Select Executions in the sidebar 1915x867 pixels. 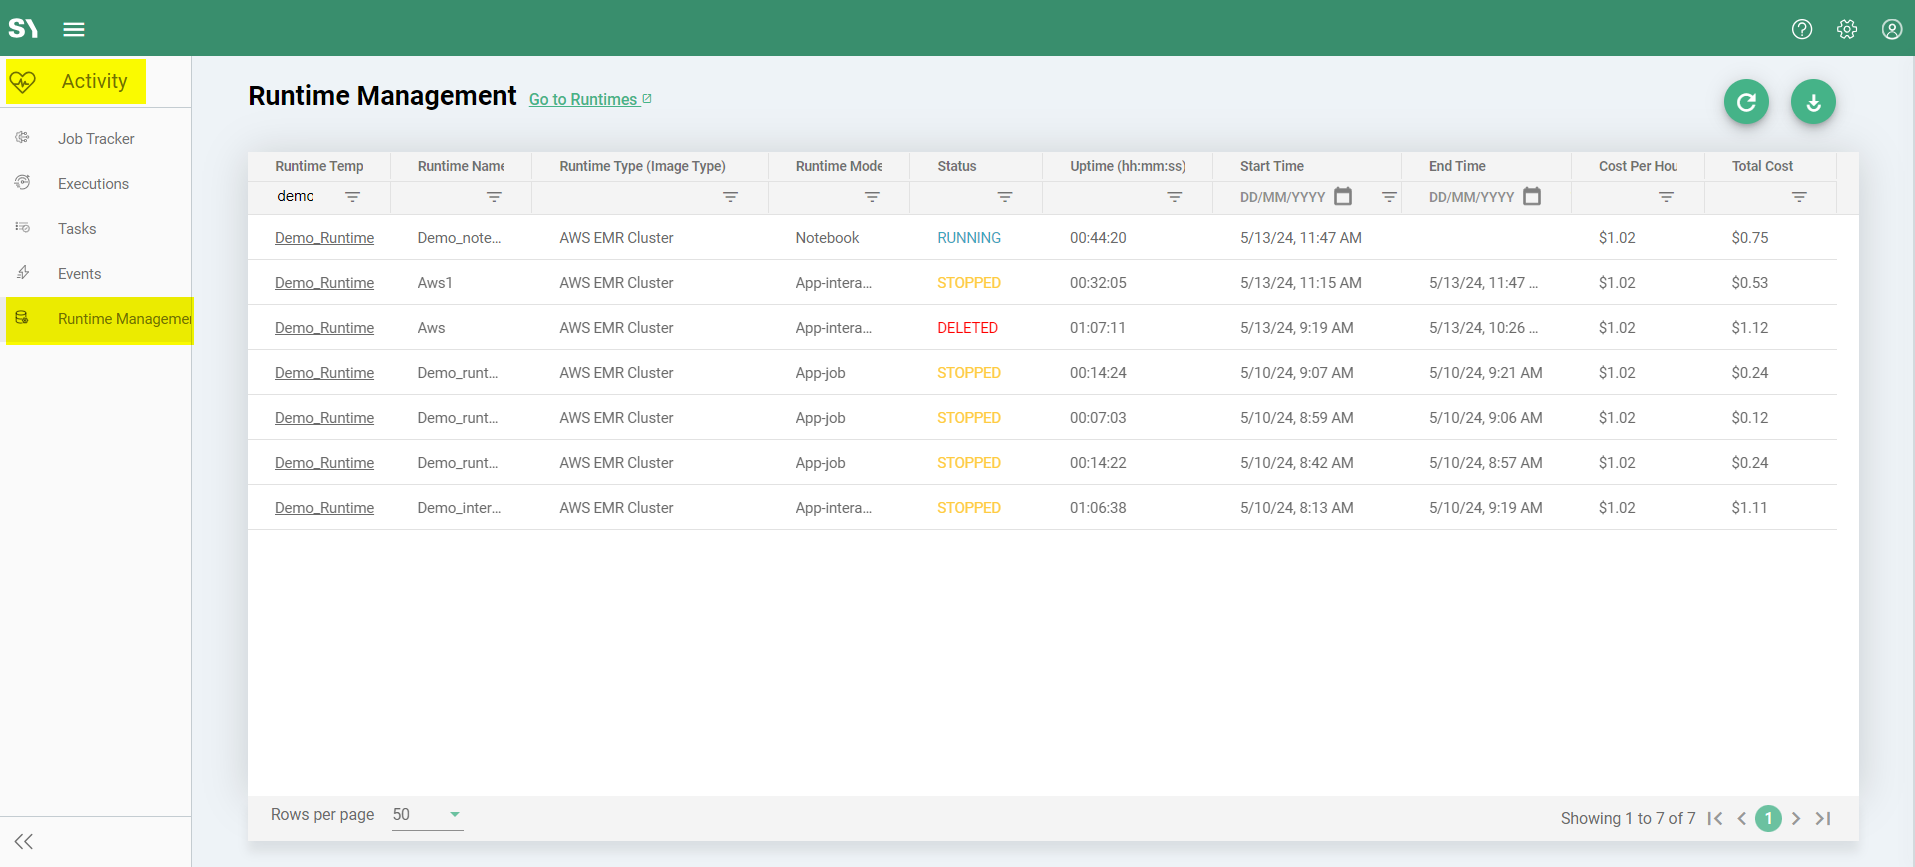pos(93,184)
